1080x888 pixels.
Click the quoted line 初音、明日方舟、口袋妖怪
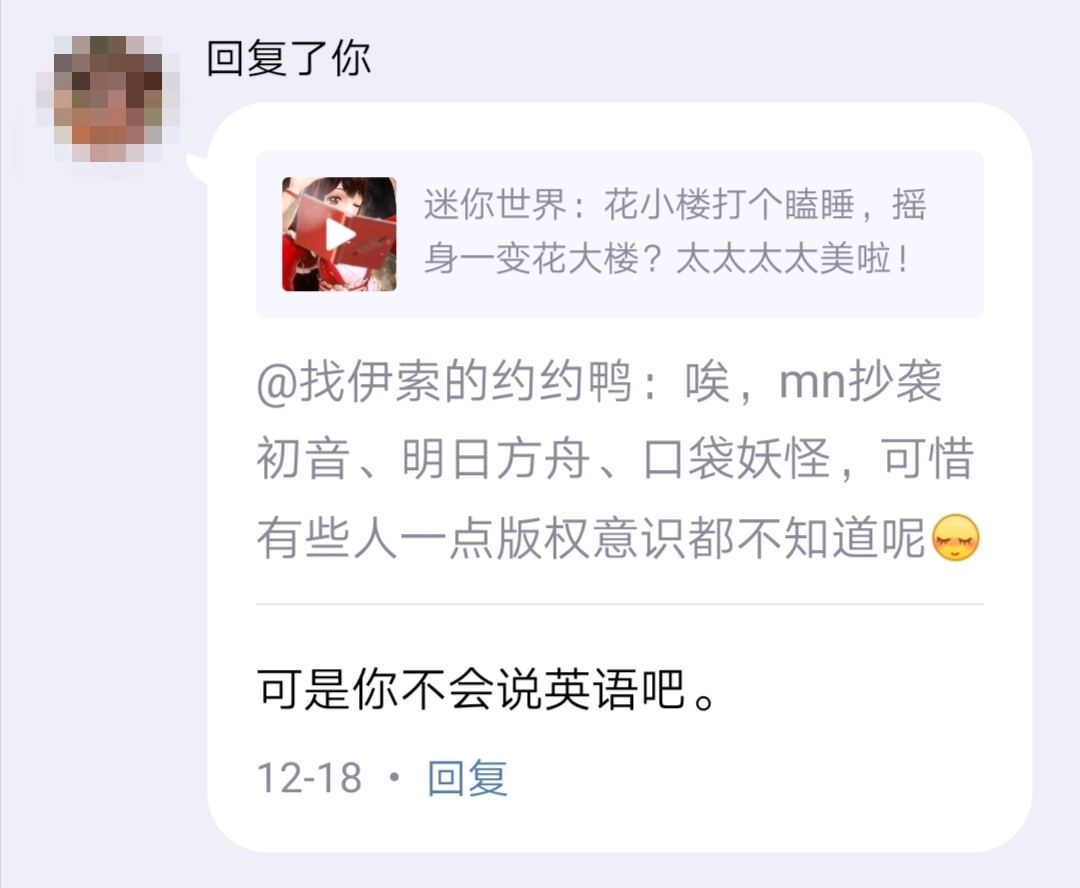(543, 459)
